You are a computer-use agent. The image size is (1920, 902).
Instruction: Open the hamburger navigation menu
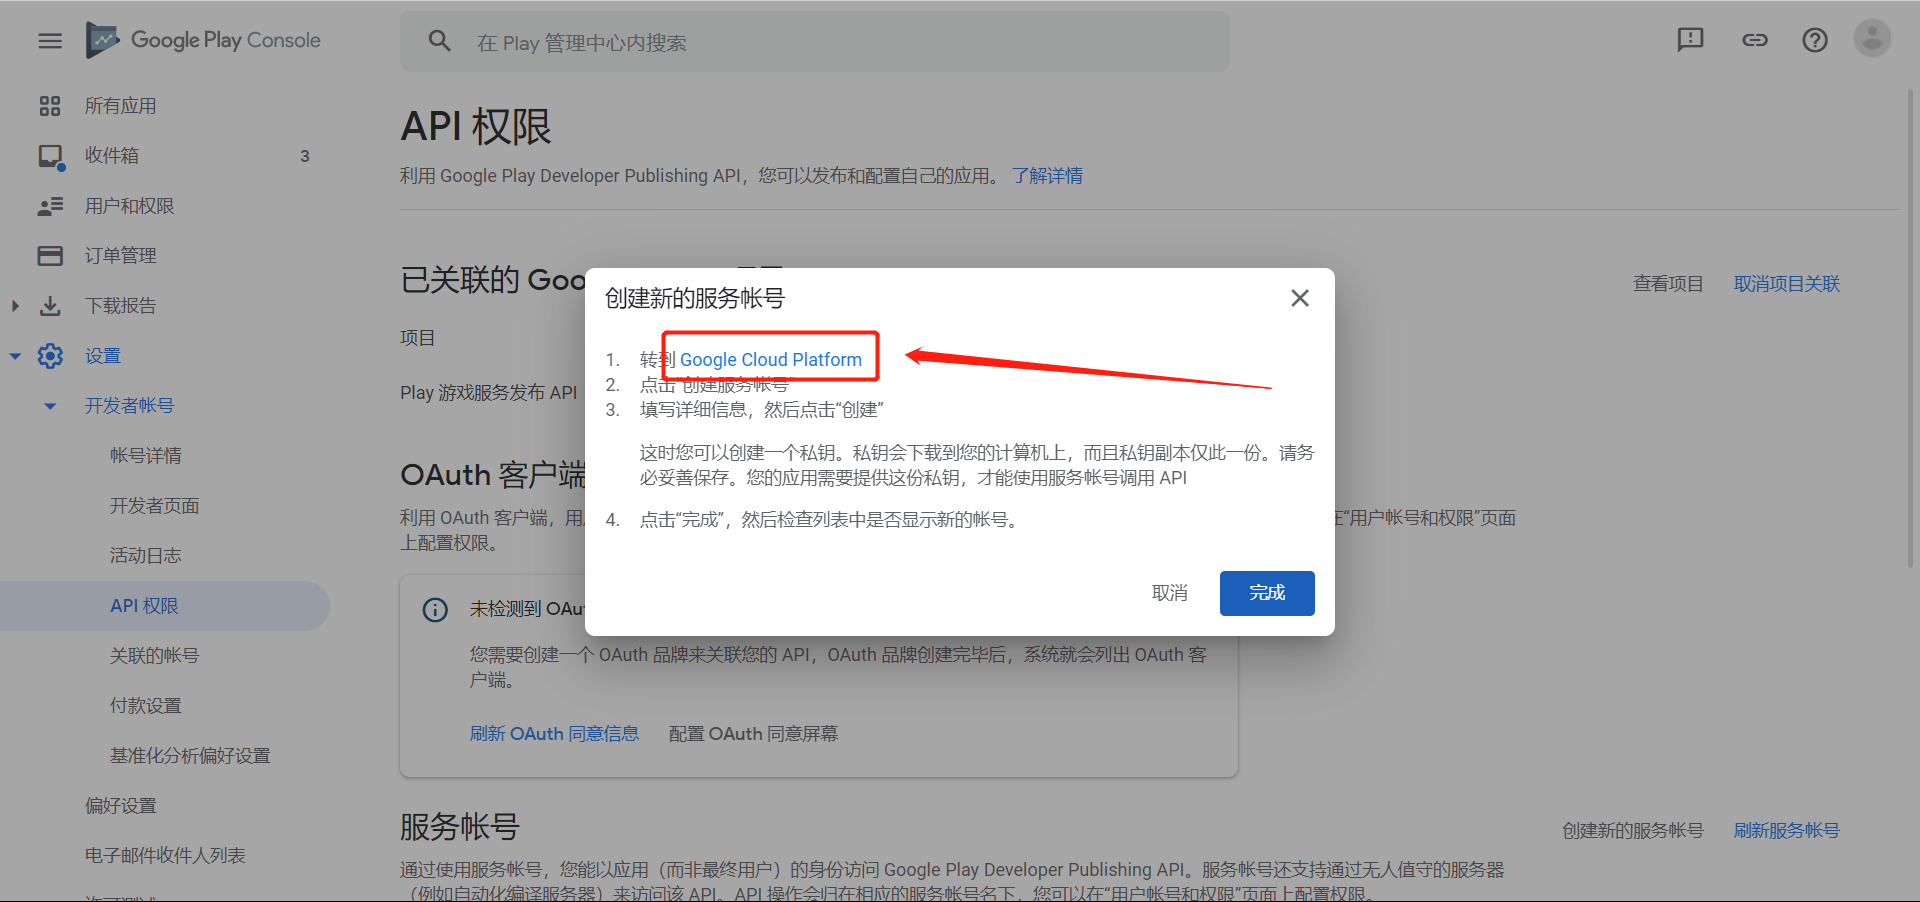tap(50, 41)
